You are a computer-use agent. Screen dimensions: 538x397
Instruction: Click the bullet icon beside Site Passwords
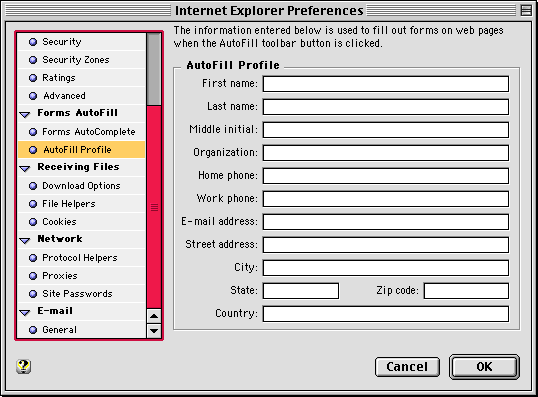[33, 294]
